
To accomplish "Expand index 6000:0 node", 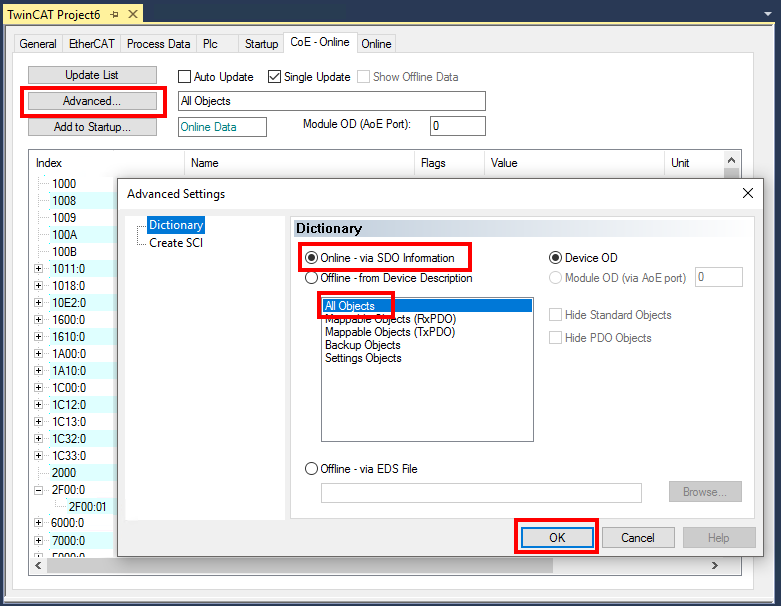I will coord(38,523).
